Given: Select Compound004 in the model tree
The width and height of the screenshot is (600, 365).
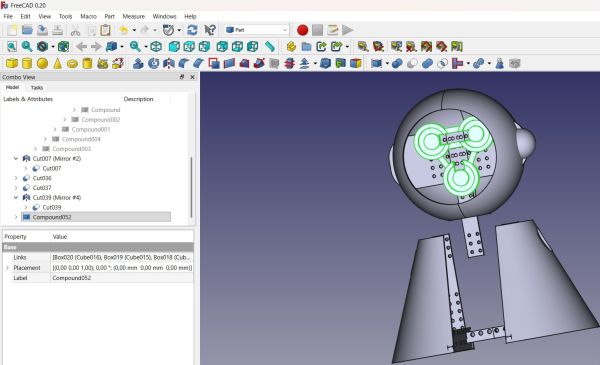Looking at the screenshot, I should click(x=81, y=139).
